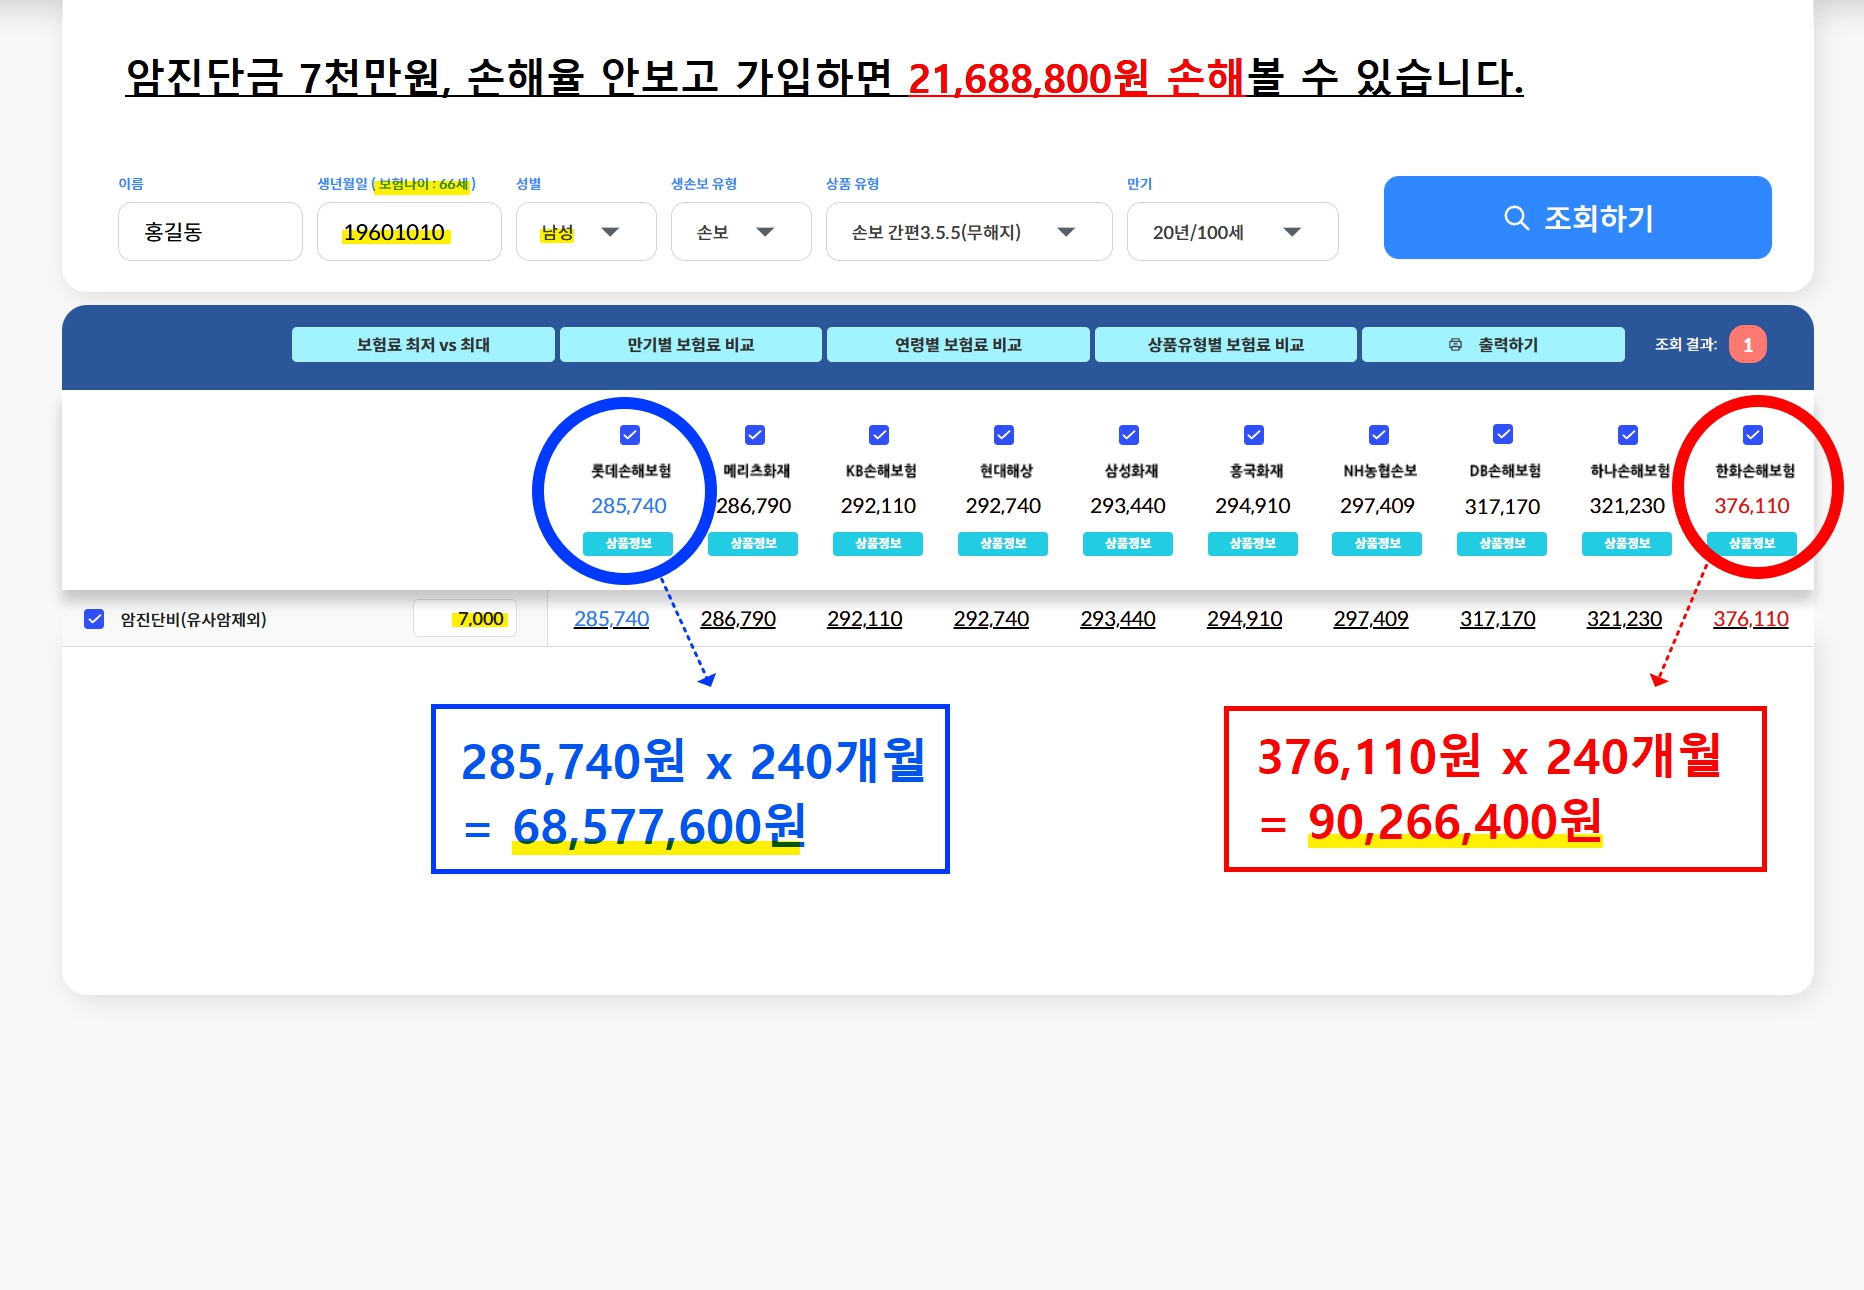Viewport: 1864px width, 1290px height.
Task: Open the 만기 20년/100세 dropdown
Action: 1232,232
